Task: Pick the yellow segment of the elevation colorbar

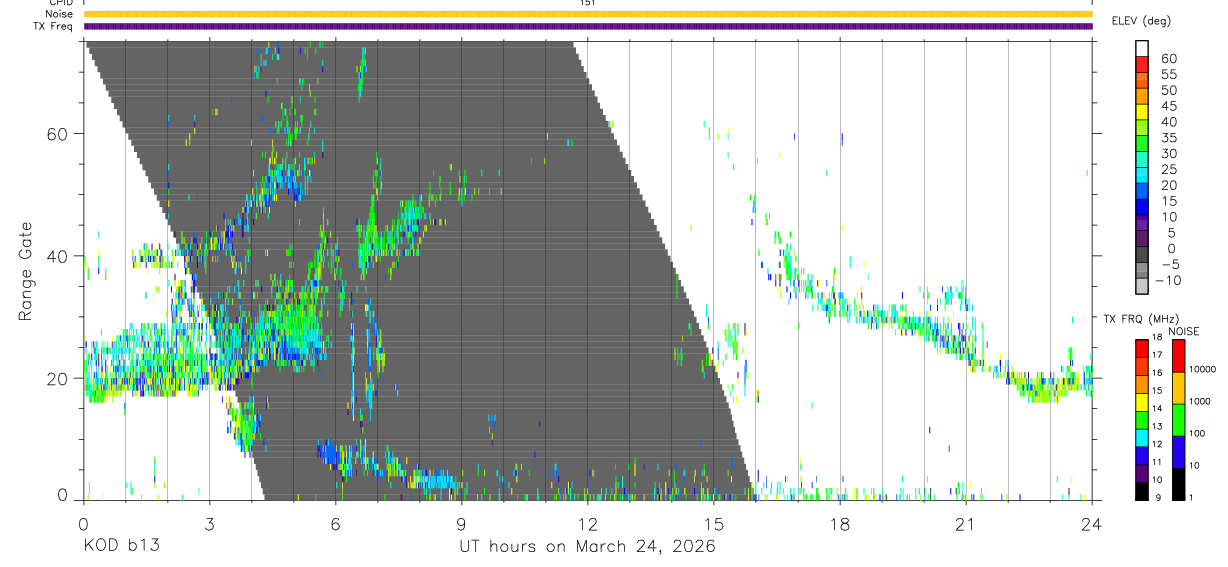Action: tap(1142, 113)
